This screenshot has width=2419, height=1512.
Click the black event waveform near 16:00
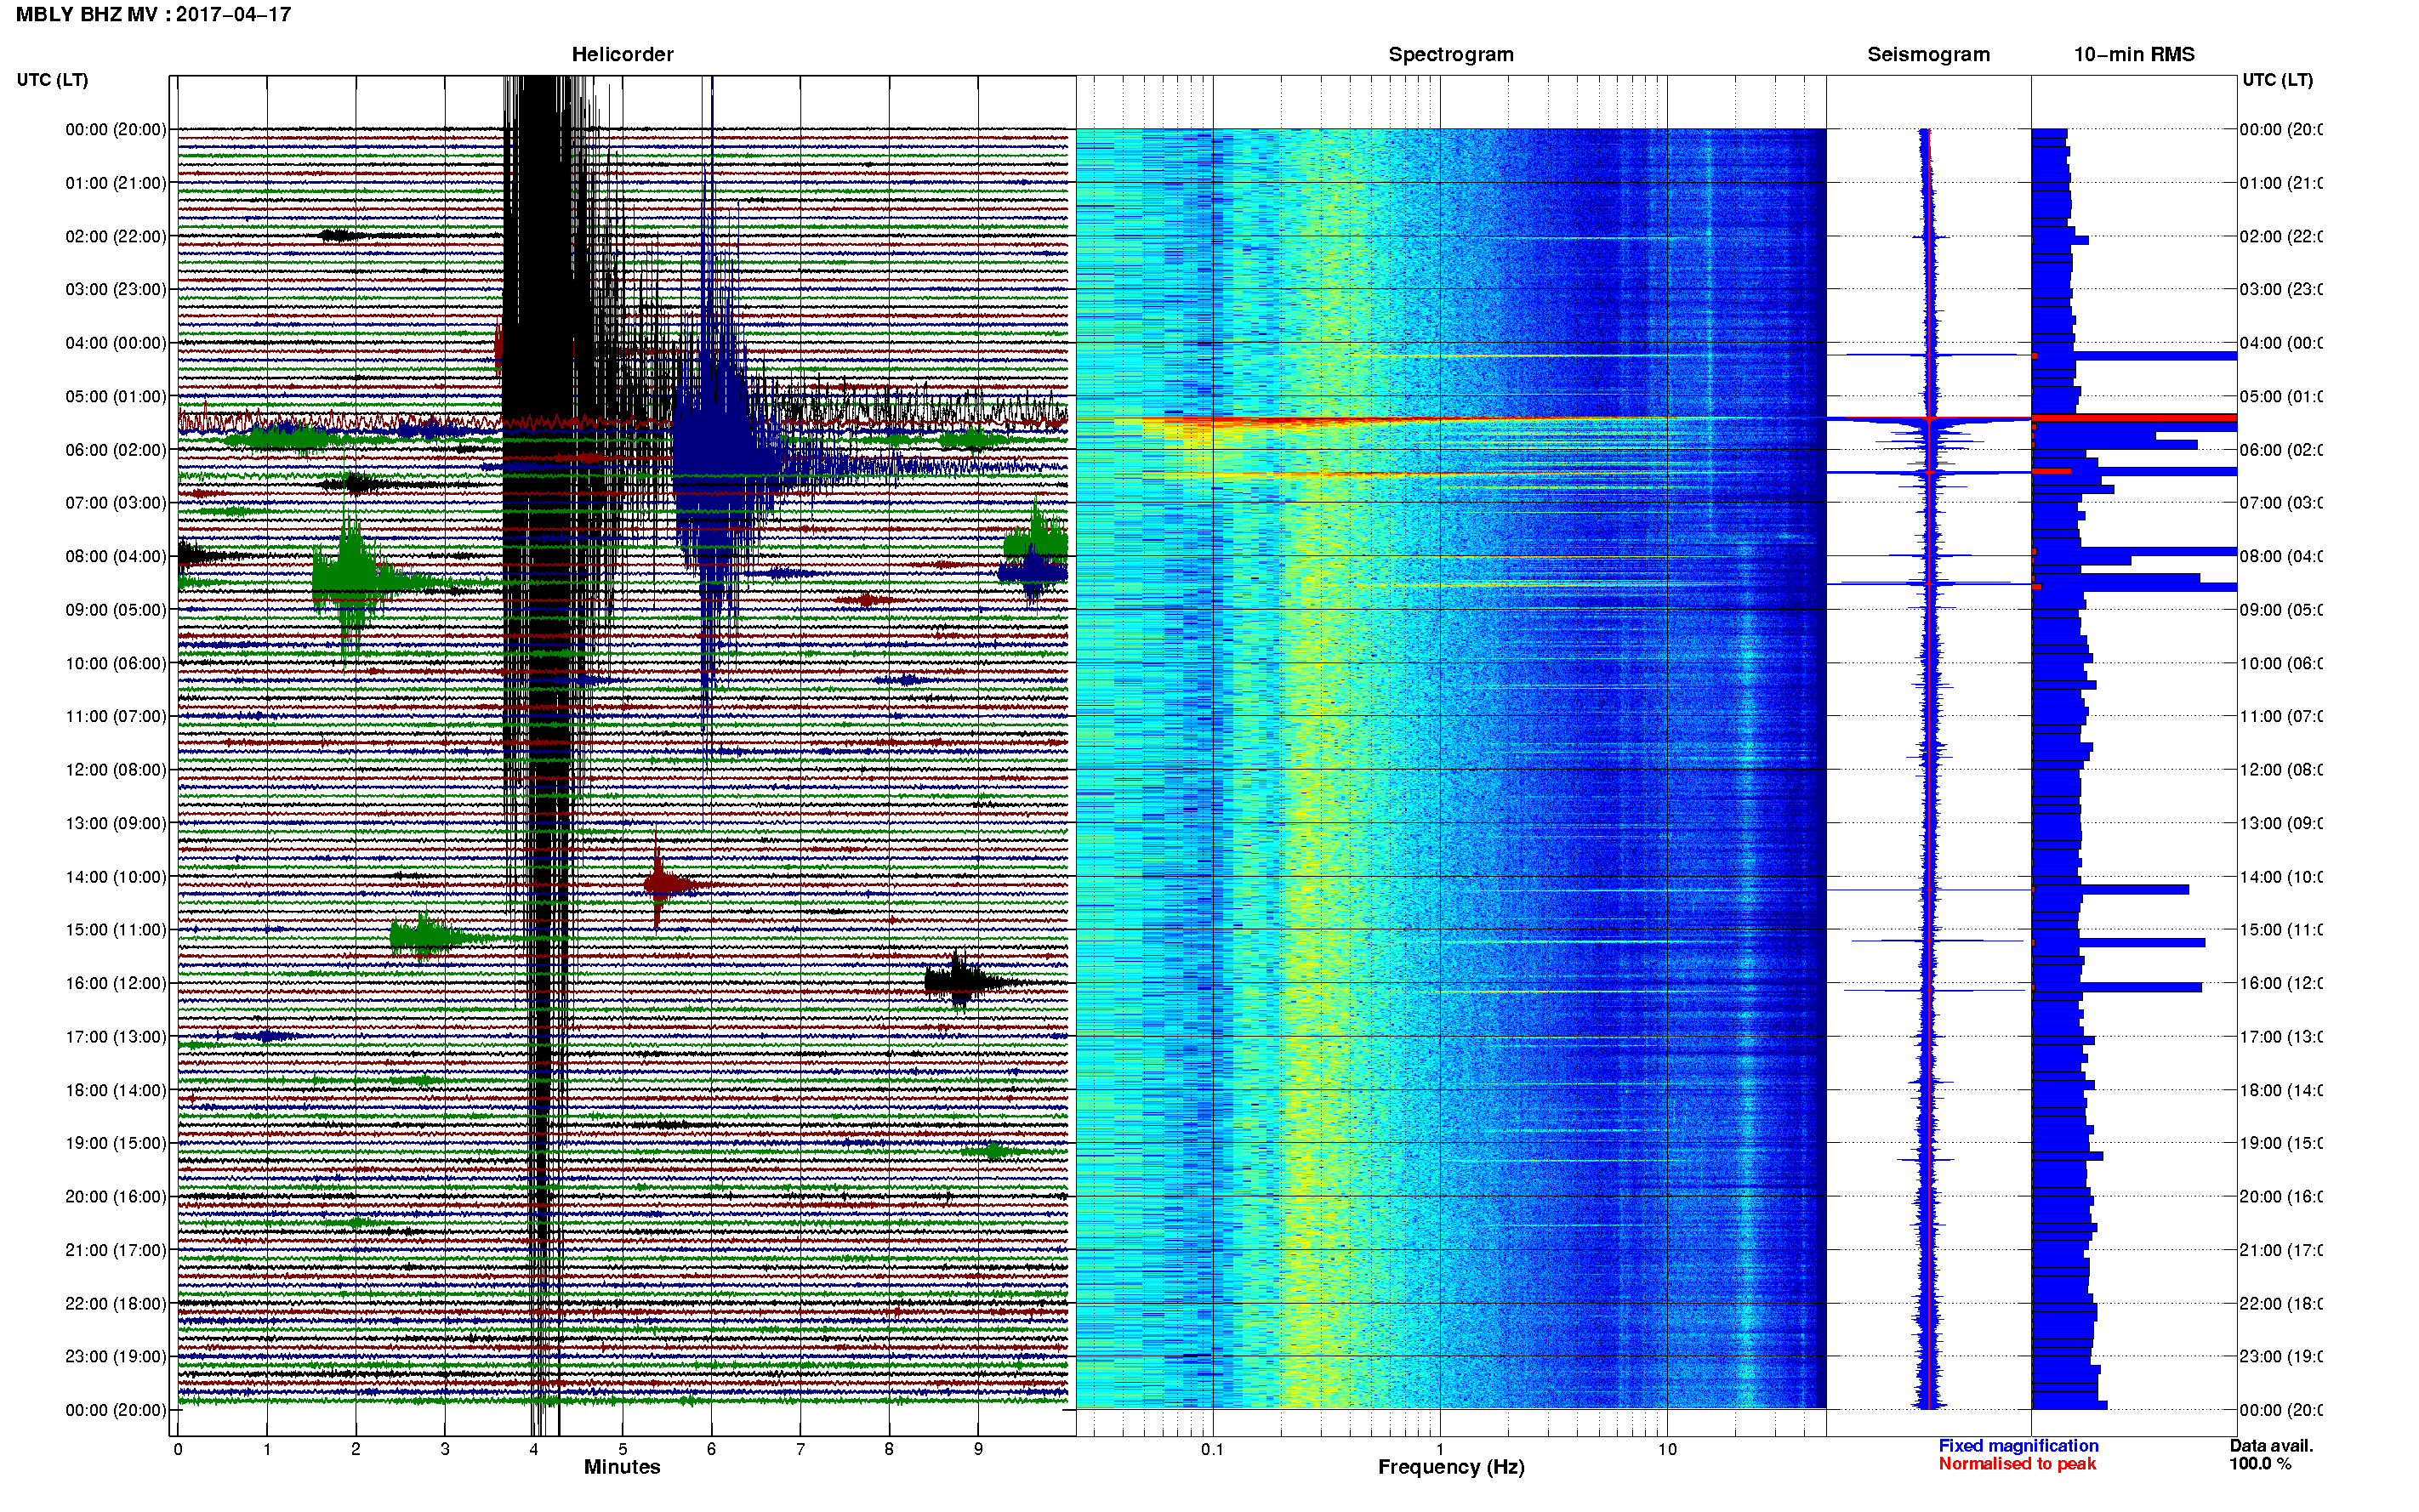(x=960, y=982)
